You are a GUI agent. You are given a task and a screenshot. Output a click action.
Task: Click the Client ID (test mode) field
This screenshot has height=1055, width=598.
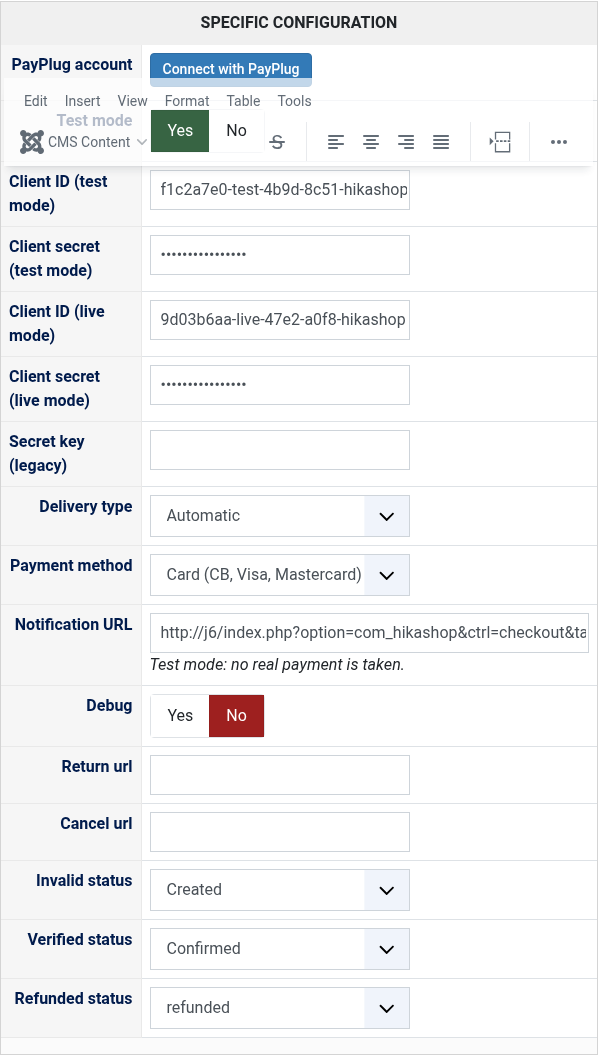(280, 190)
